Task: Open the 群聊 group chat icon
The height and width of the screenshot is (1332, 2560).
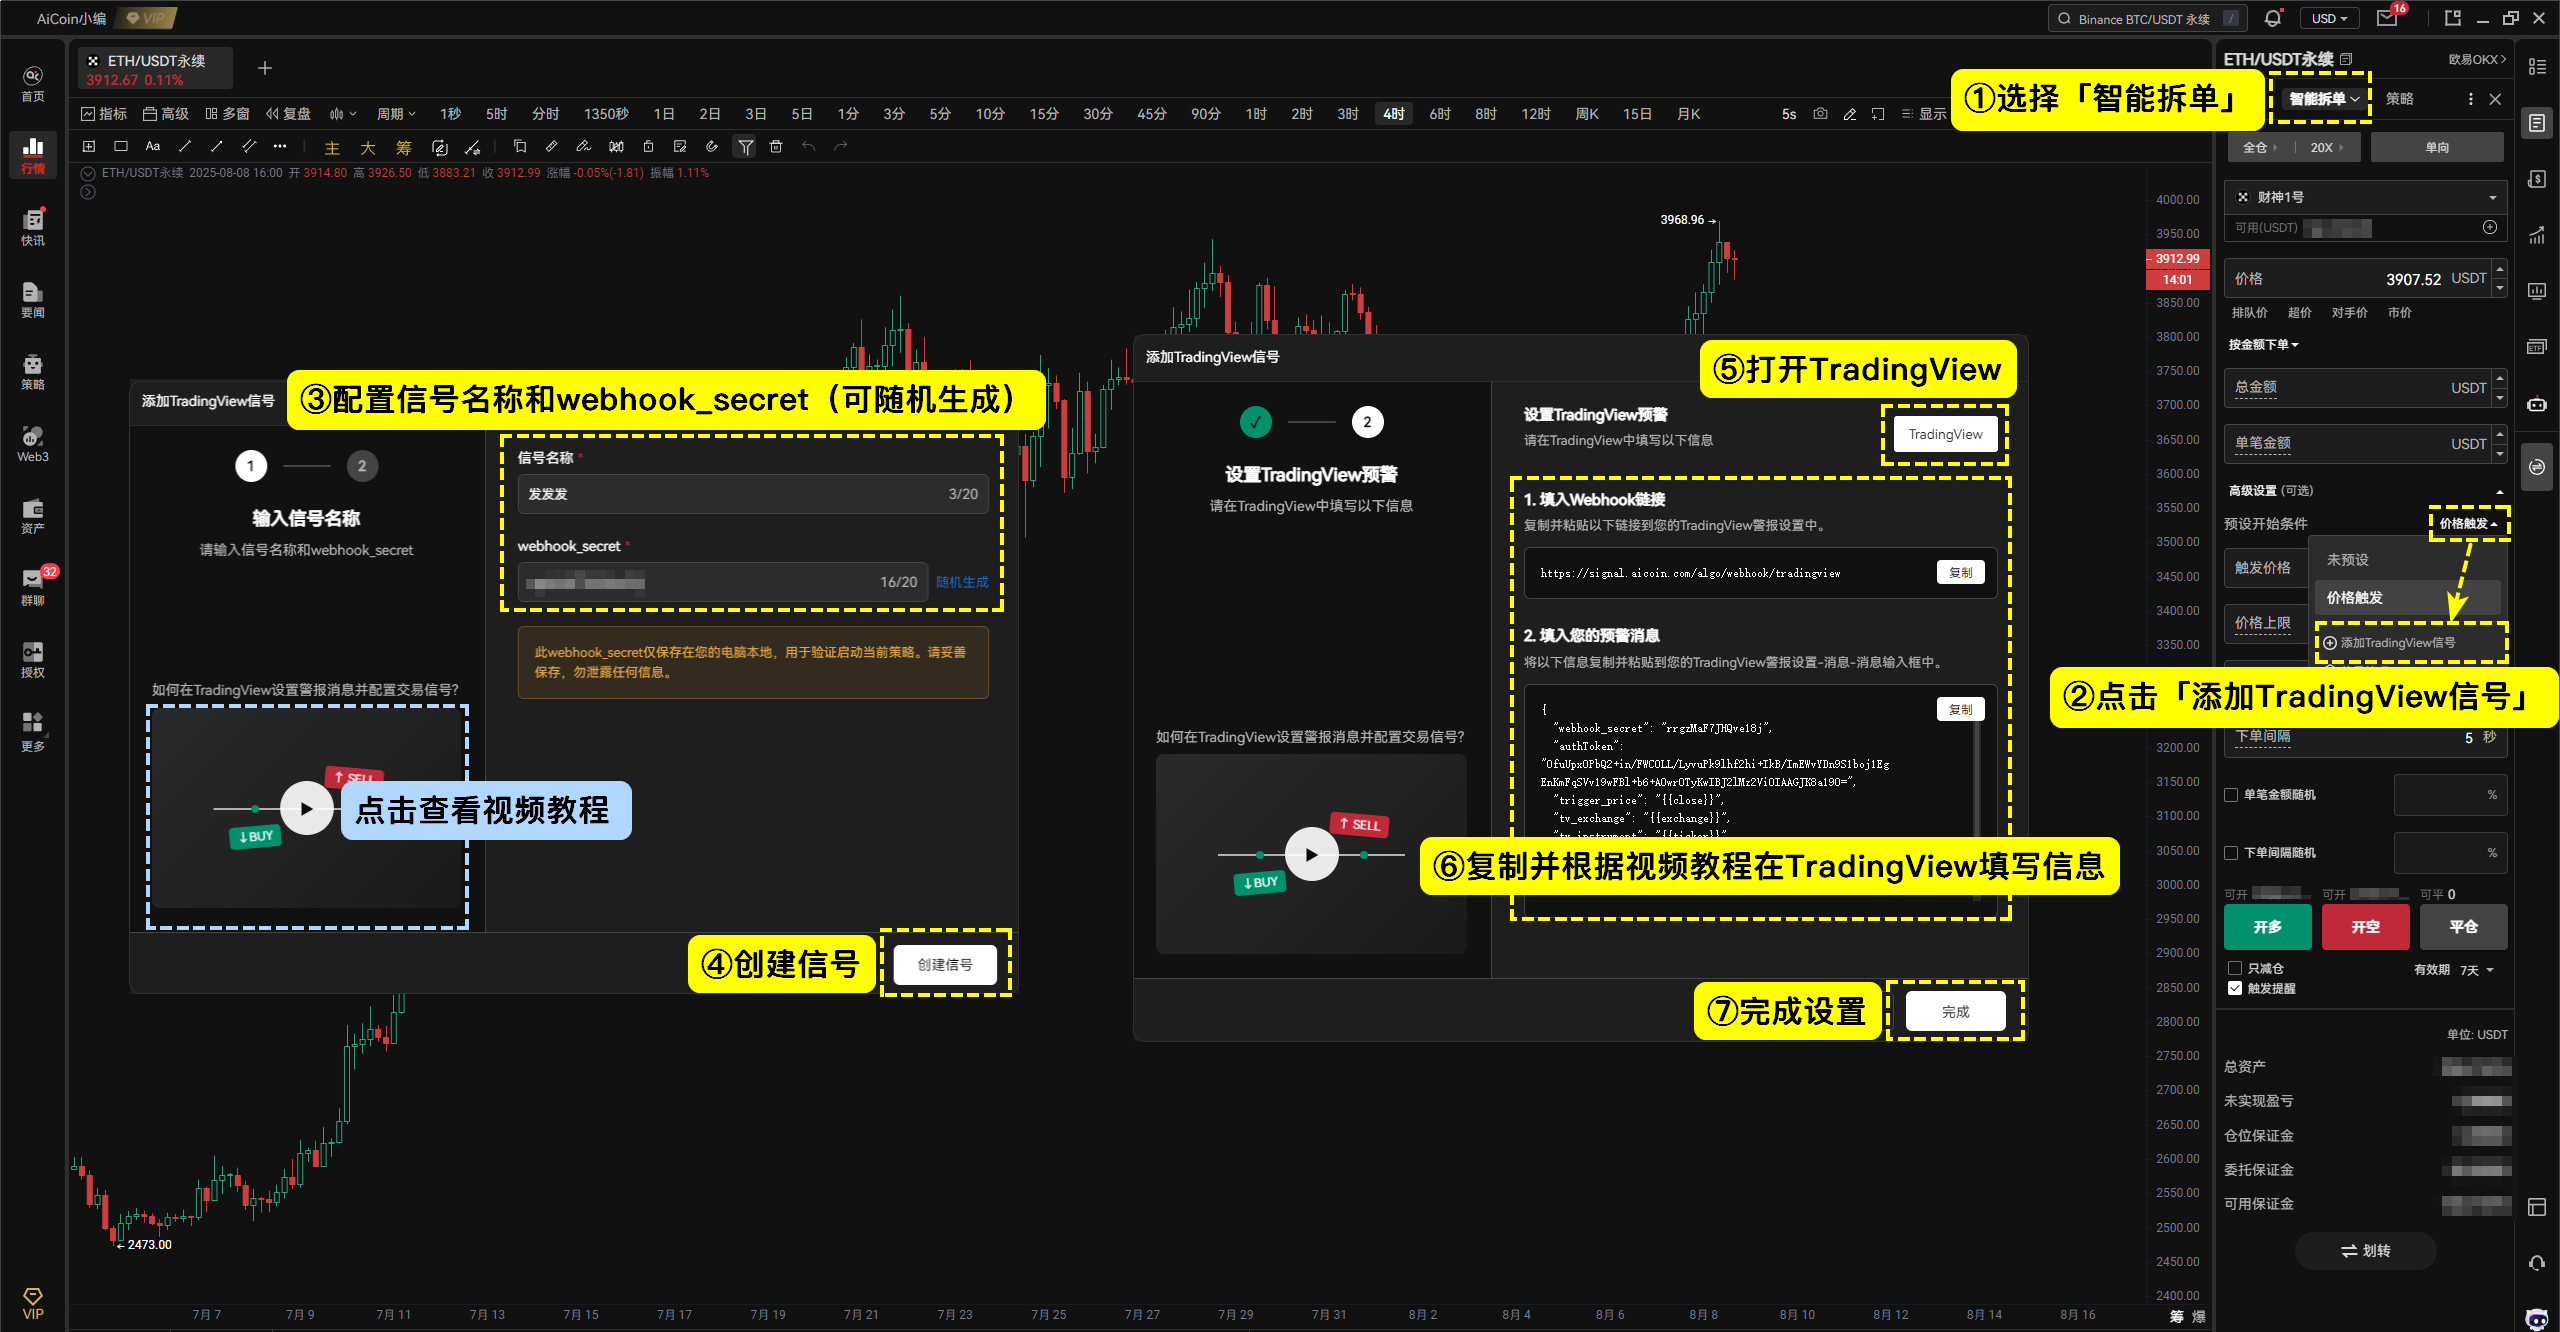Action: [33, 586]
